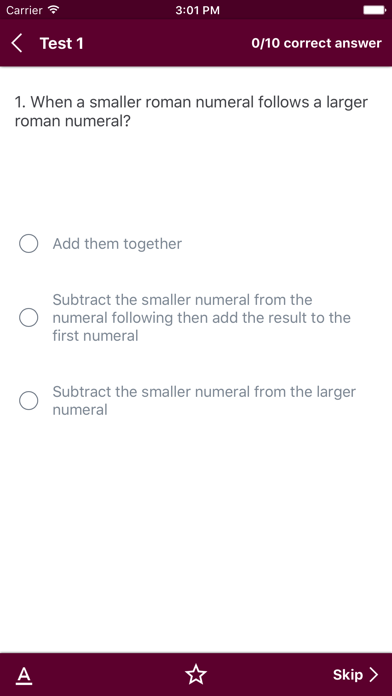Tap the font size 'A' icon
This screenshot has height=696, width=392.
(24, 675)
